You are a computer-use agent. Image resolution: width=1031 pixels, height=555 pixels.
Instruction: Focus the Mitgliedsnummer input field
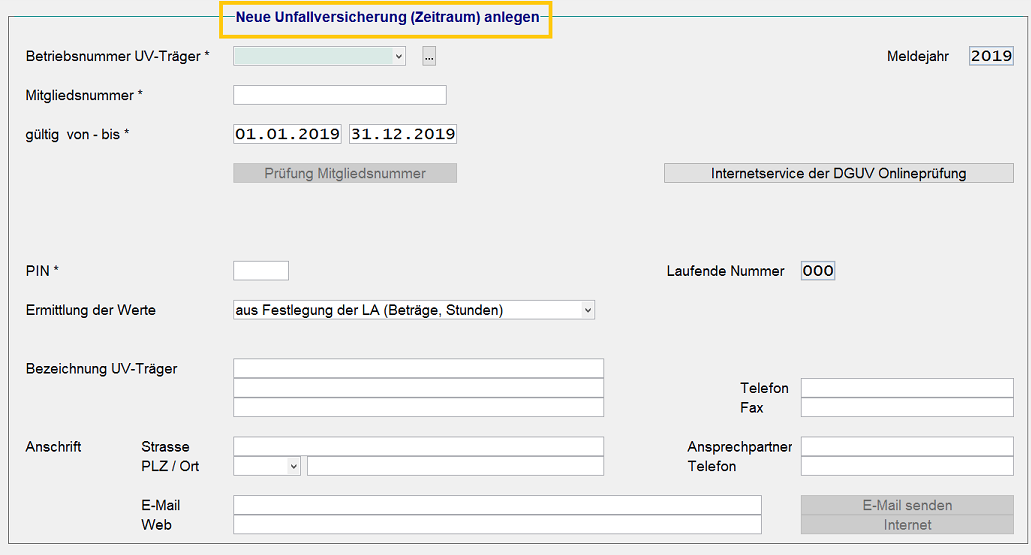pos(339,95)
